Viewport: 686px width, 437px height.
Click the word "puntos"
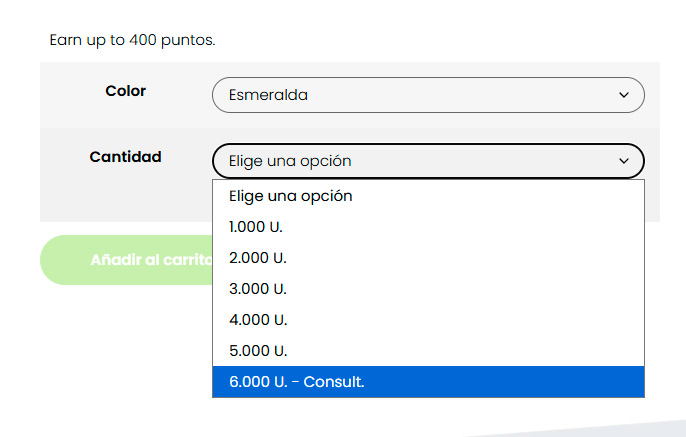188,41
